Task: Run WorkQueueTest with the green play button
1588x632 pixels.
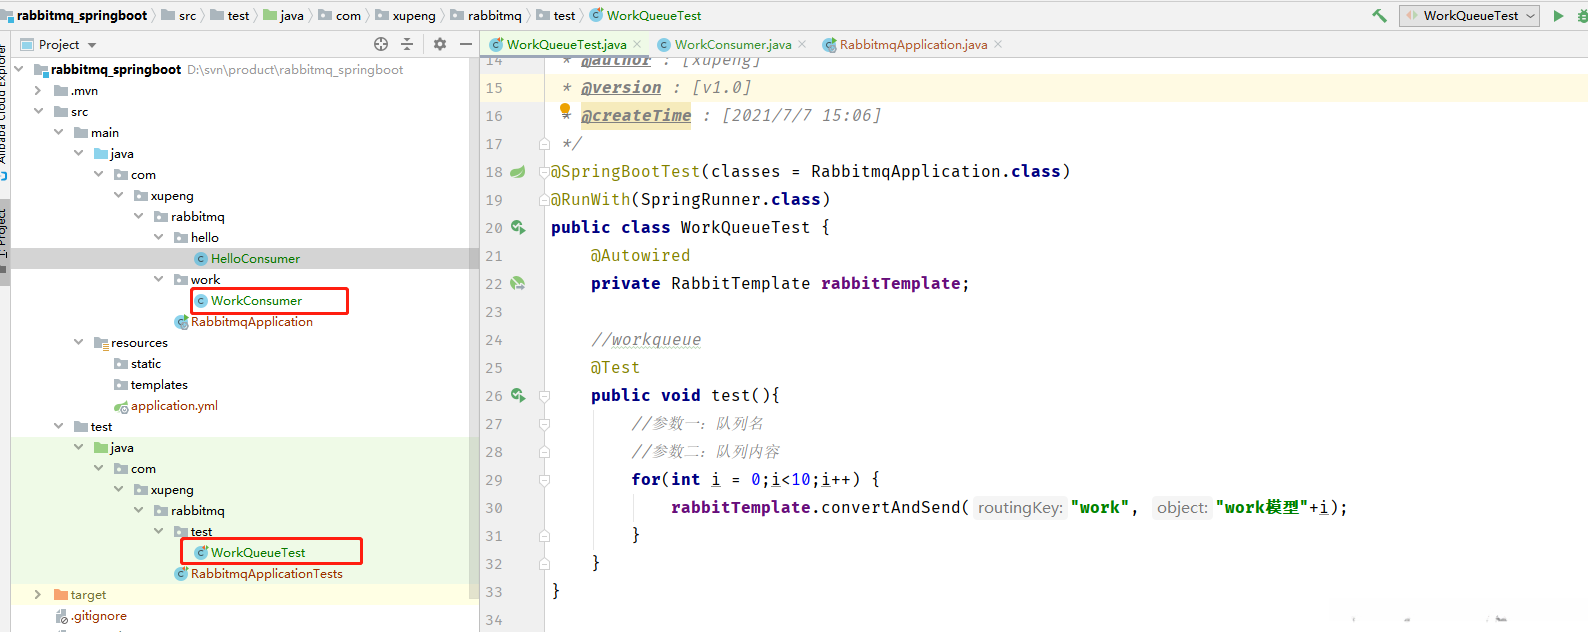Action: (1558, 15)
